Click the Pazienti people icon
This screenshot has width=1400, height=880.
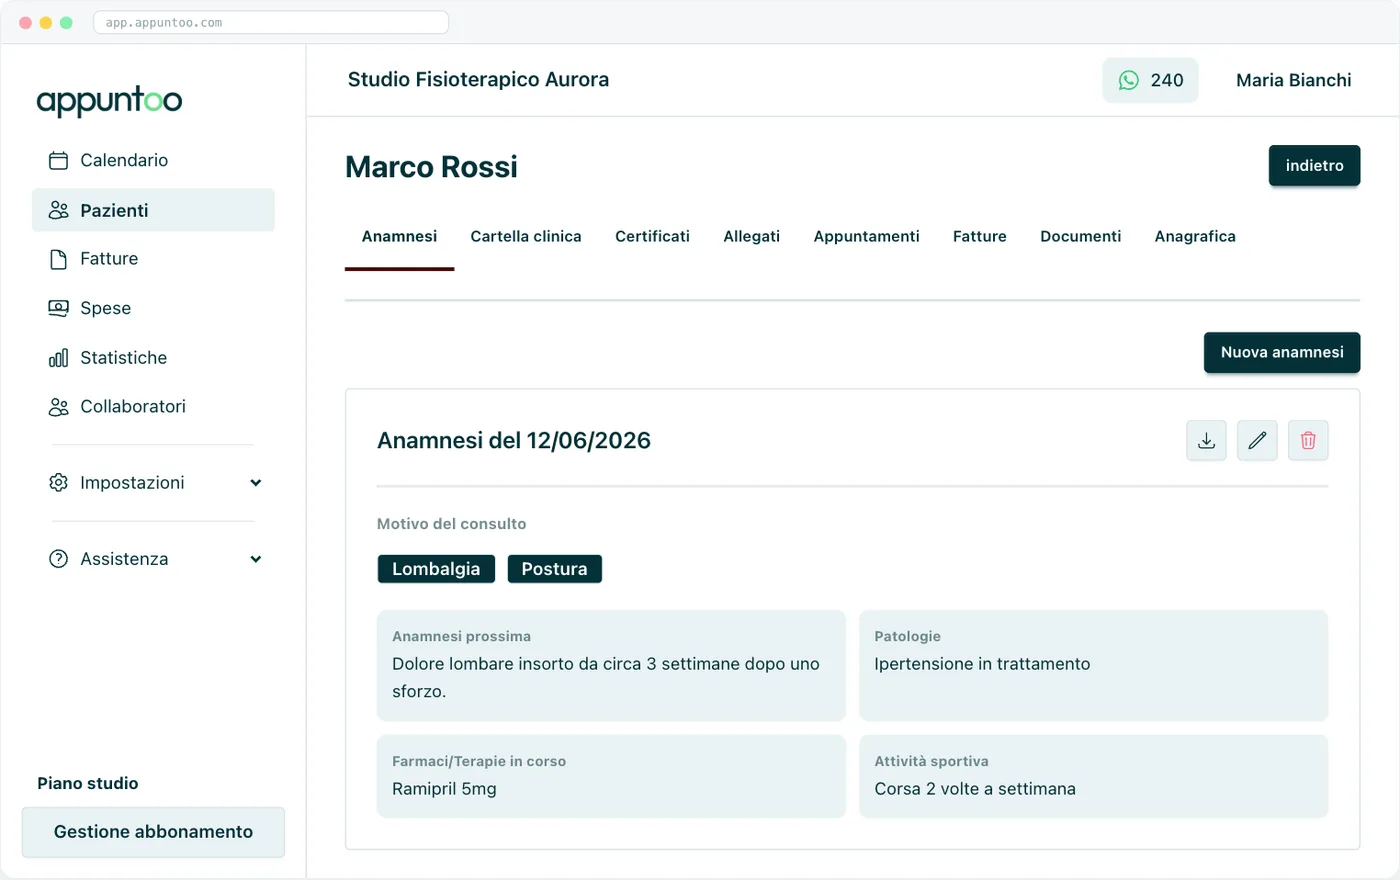click(59, 210)
